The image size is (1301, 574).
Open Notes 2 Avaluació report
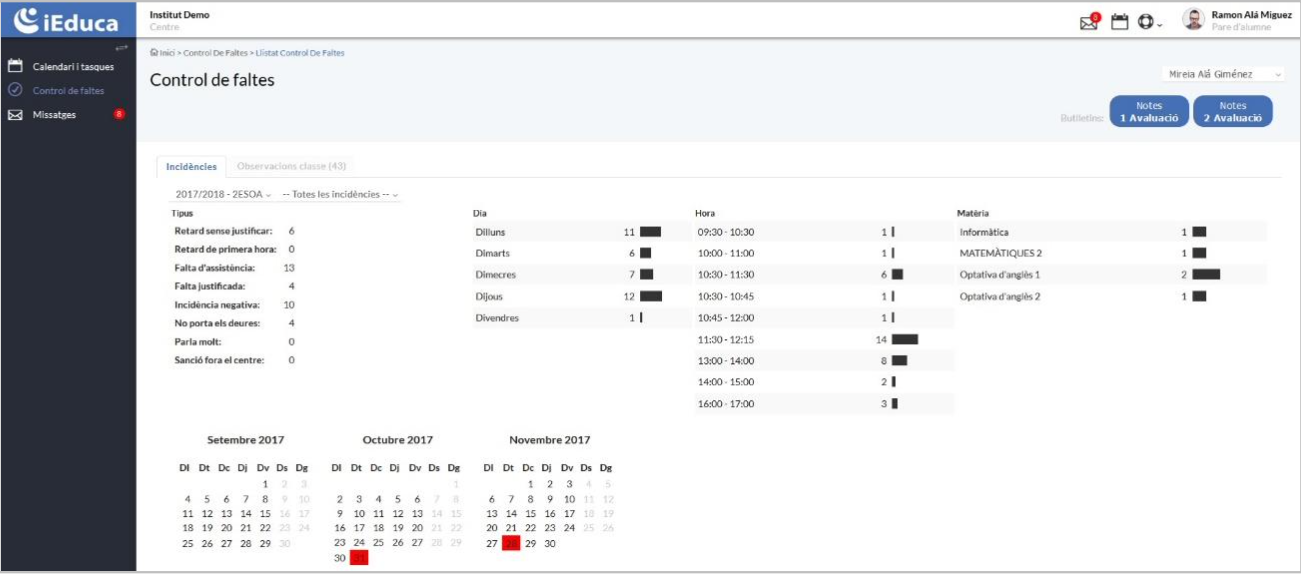[1233, 111]
